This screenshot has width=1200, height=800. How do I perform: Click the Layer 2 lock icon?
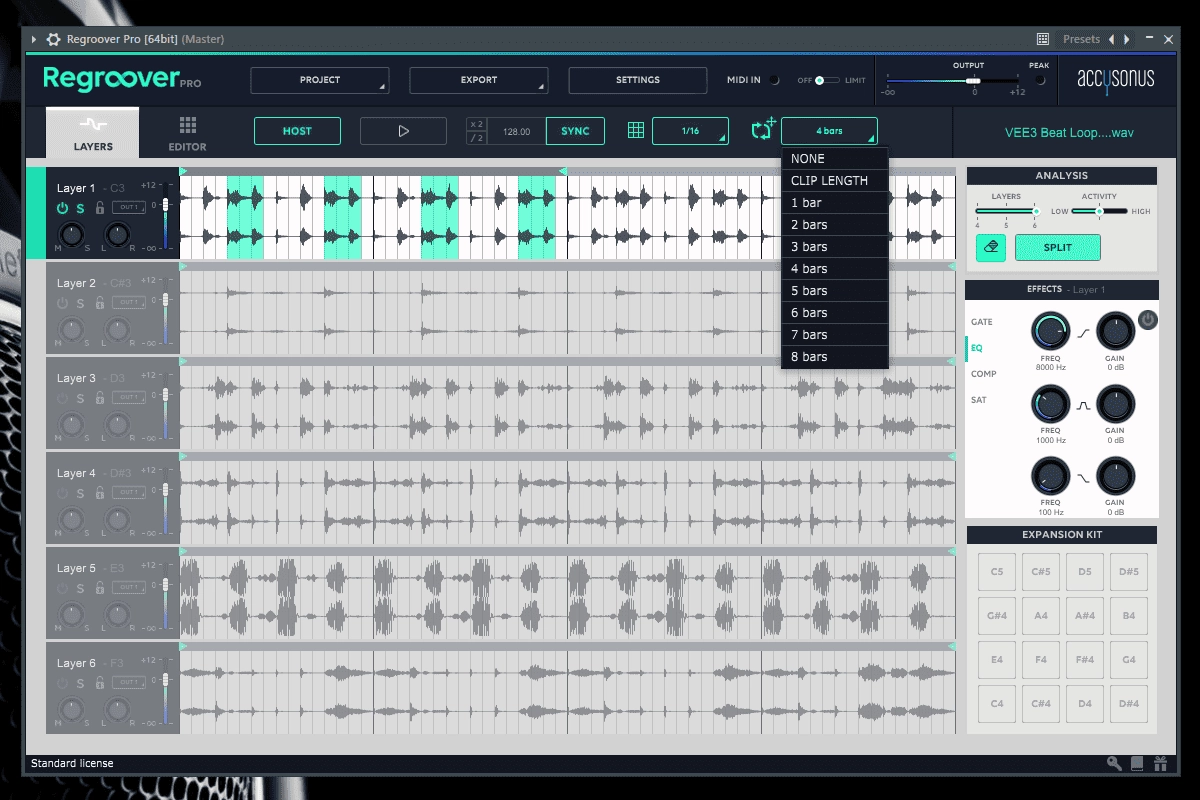click(x=99, y=303)
